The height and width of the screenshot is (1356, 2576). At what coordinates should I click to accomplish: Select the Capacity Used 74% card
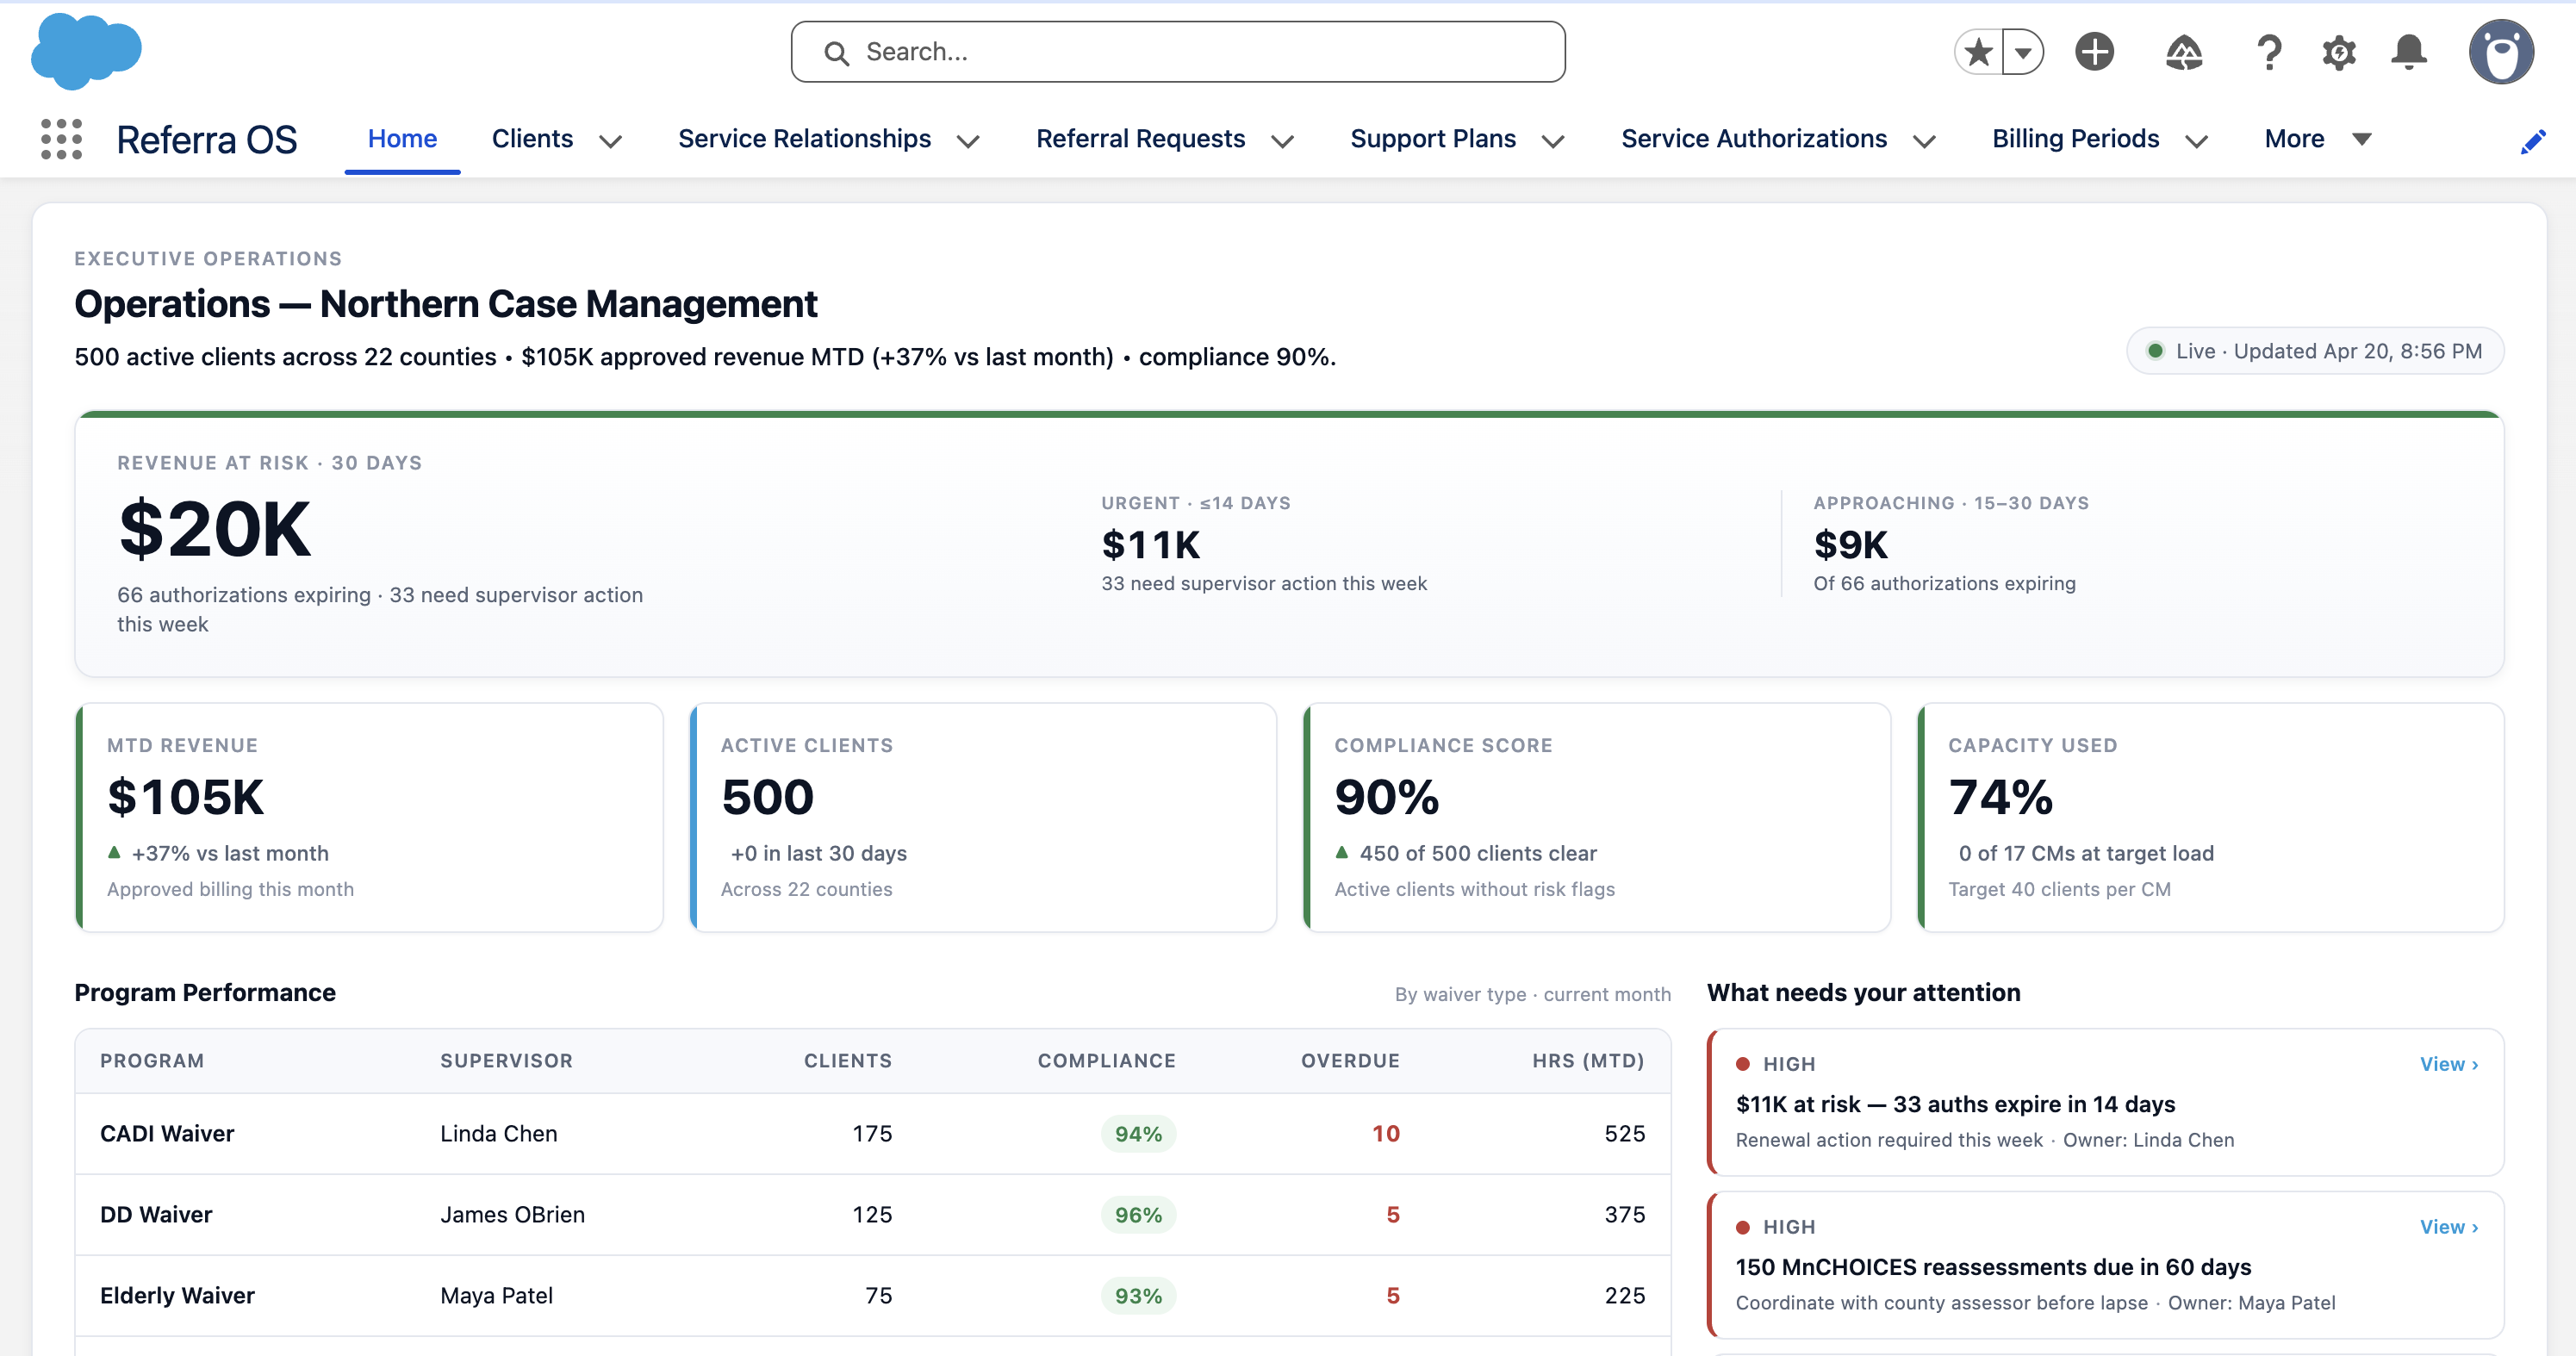pos(2210,817)
